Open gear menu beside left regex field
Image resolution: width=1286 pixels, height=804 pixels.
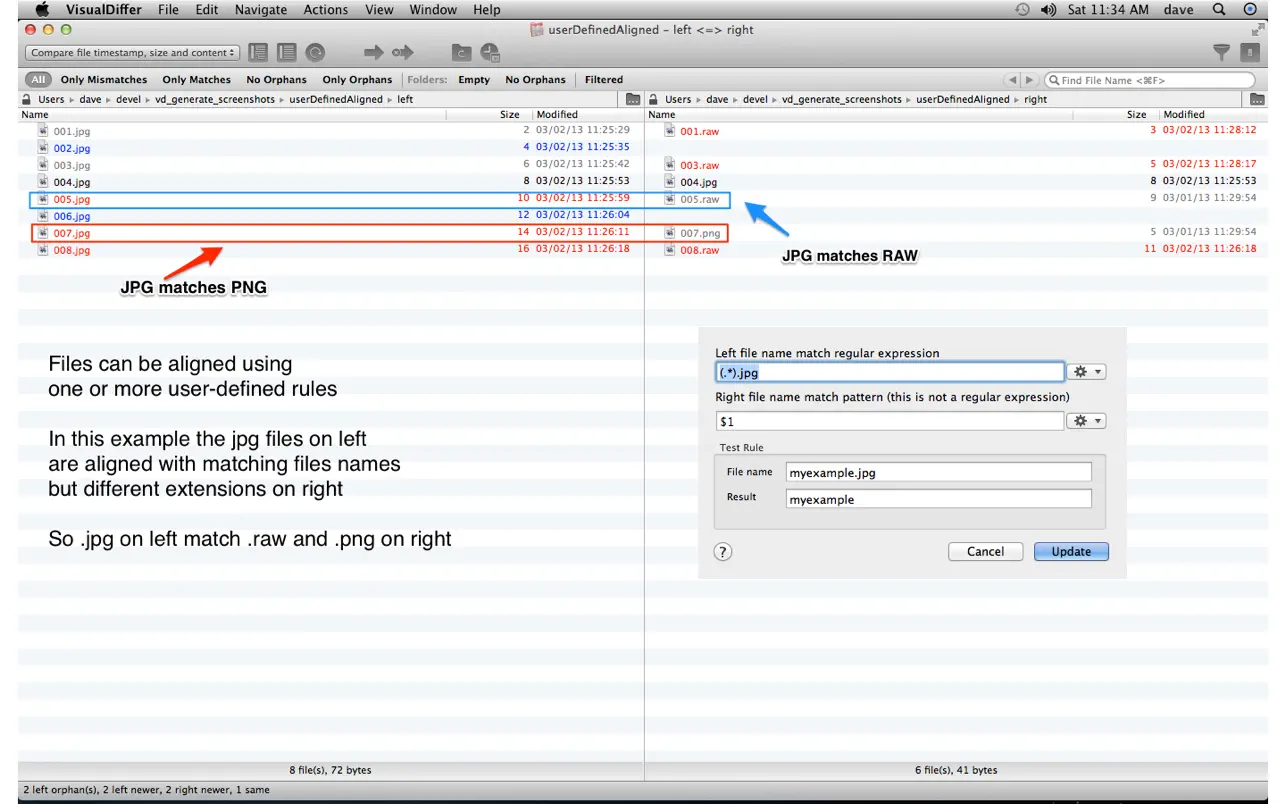pyautogui.click(x=1086, y=372)
